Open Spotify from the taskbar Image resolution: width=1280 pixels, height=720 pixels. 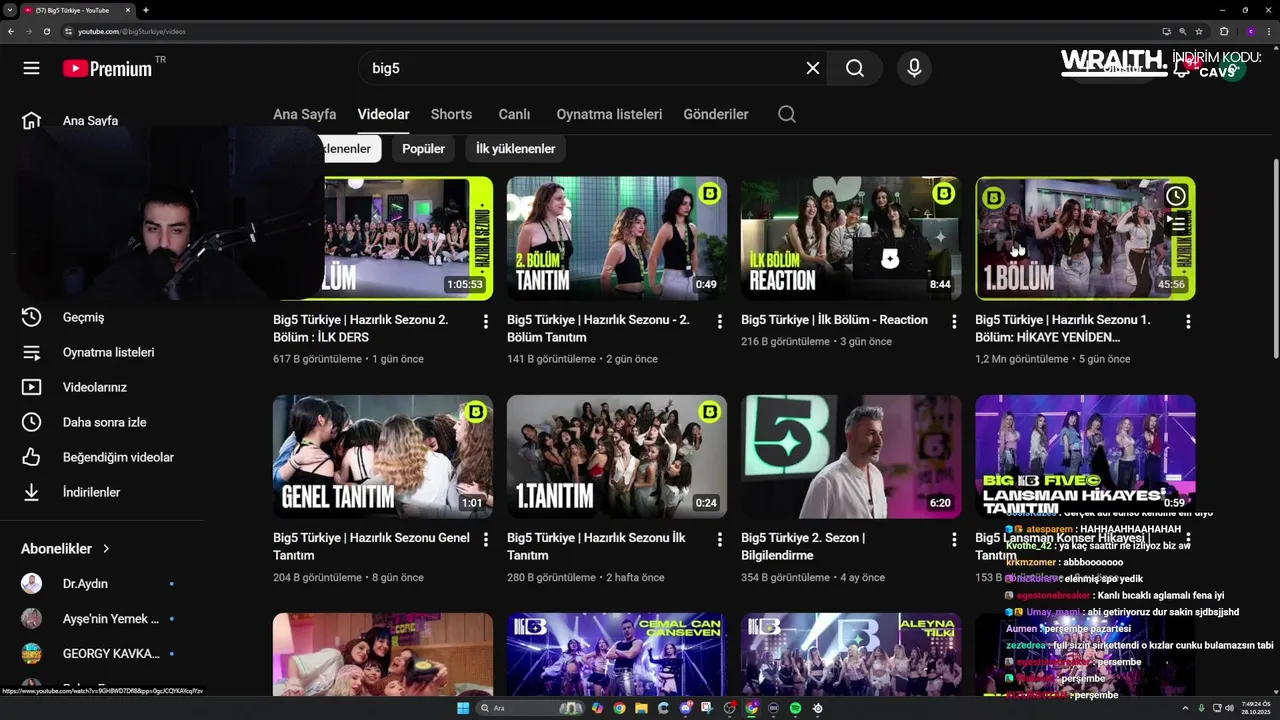pyautogui.click(x=796, y=708)
